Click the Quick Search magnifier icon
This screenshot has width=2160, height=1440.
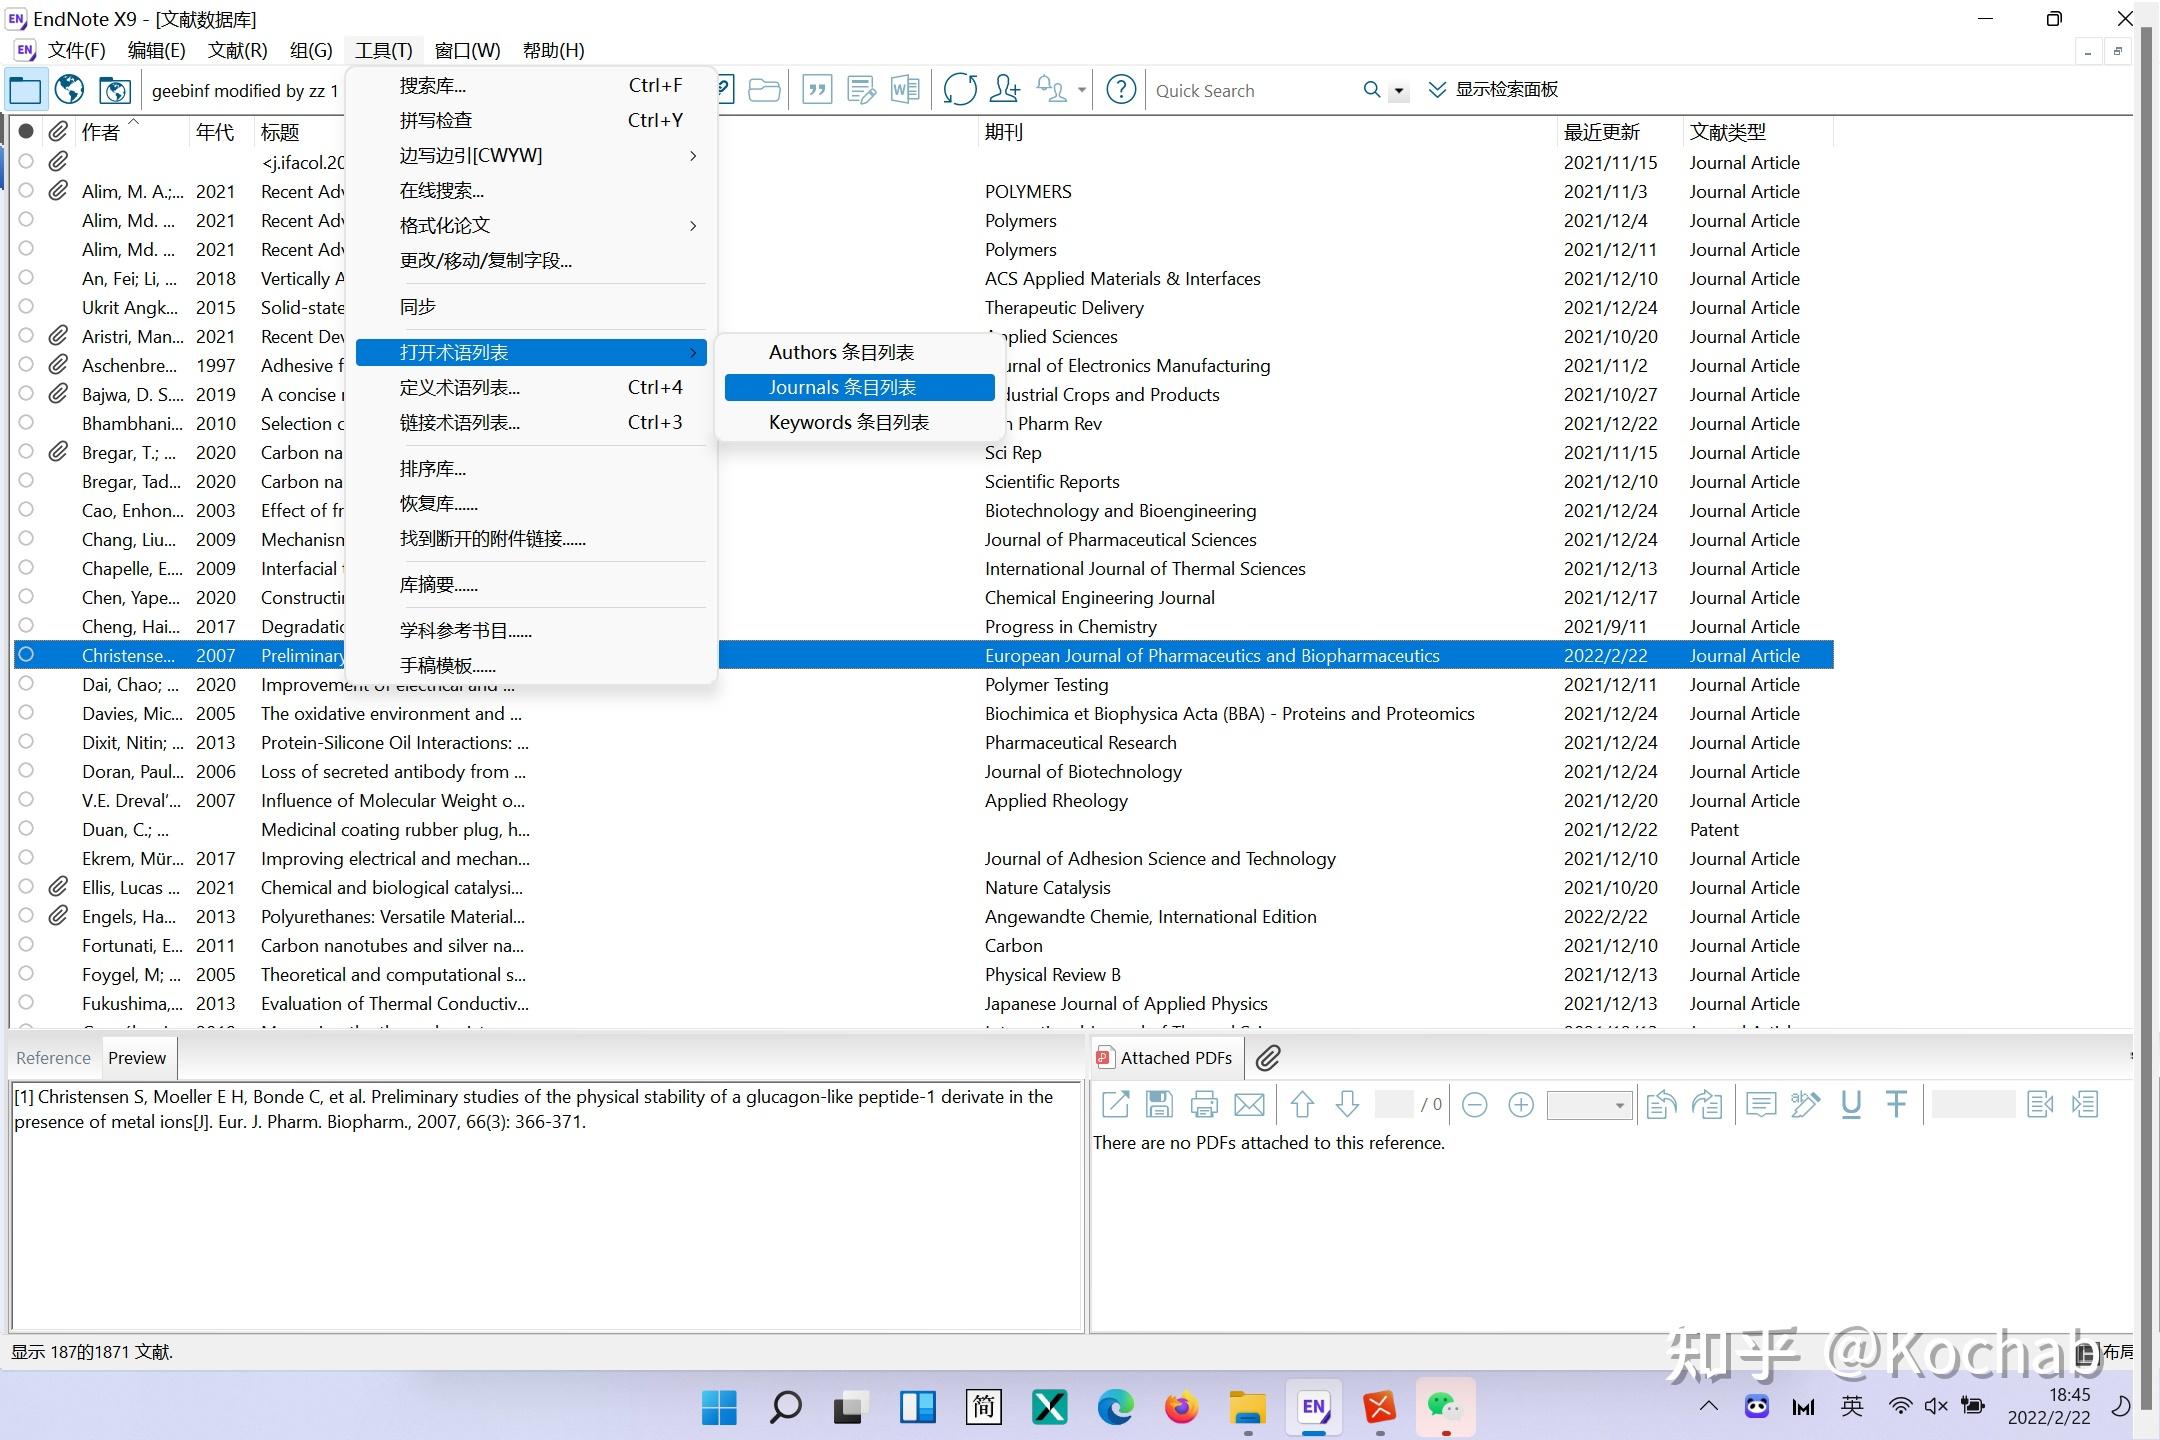(x=1371, y=90)
